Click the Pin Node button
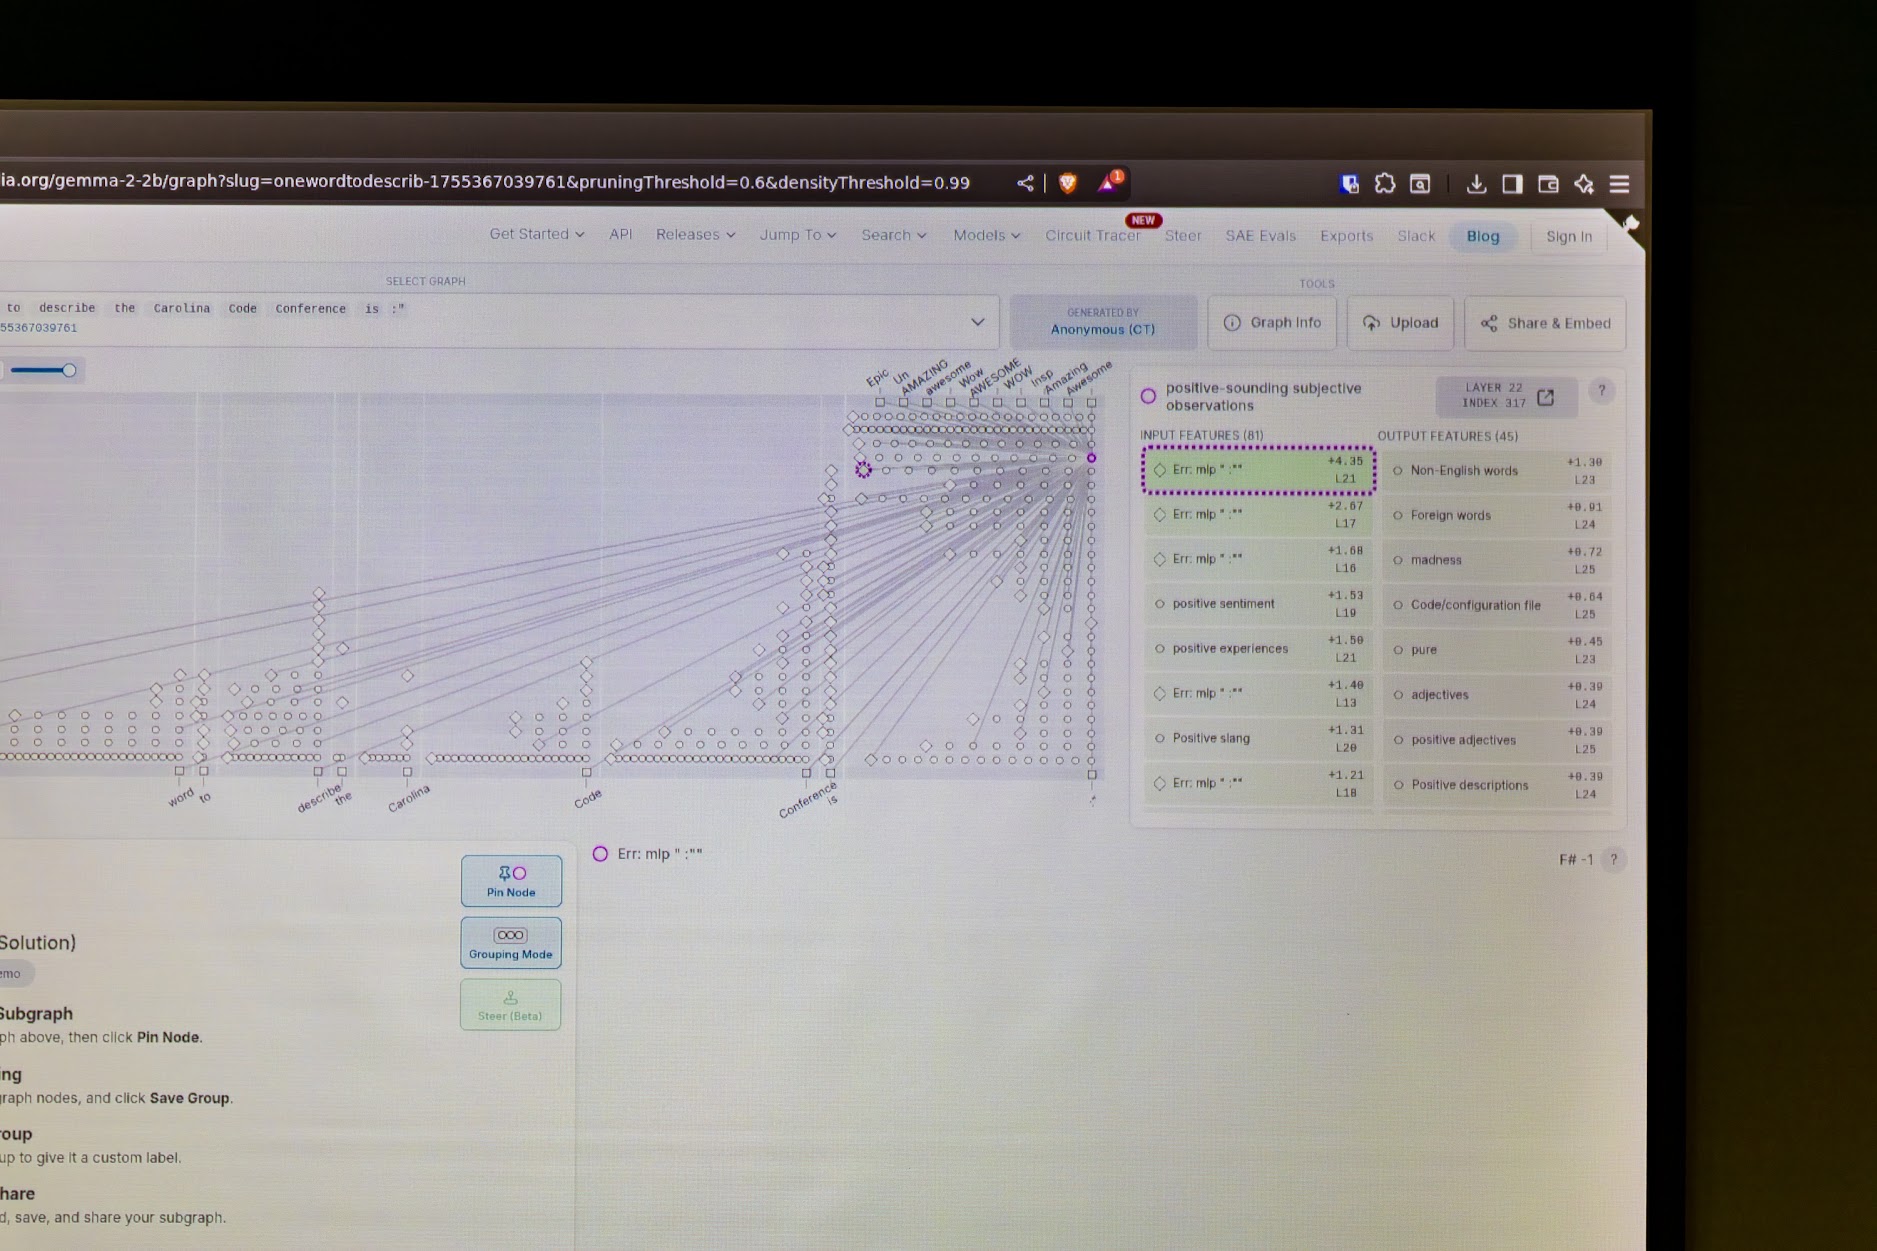 511,881
